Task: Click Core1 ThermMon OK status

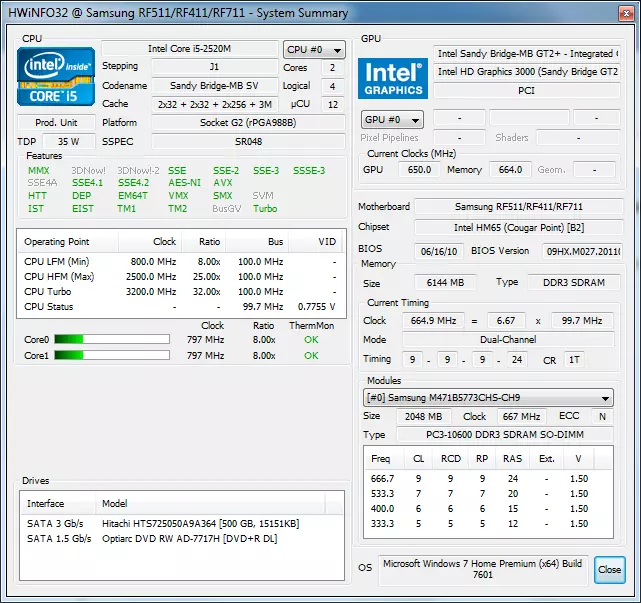Action: coord(311,356)
